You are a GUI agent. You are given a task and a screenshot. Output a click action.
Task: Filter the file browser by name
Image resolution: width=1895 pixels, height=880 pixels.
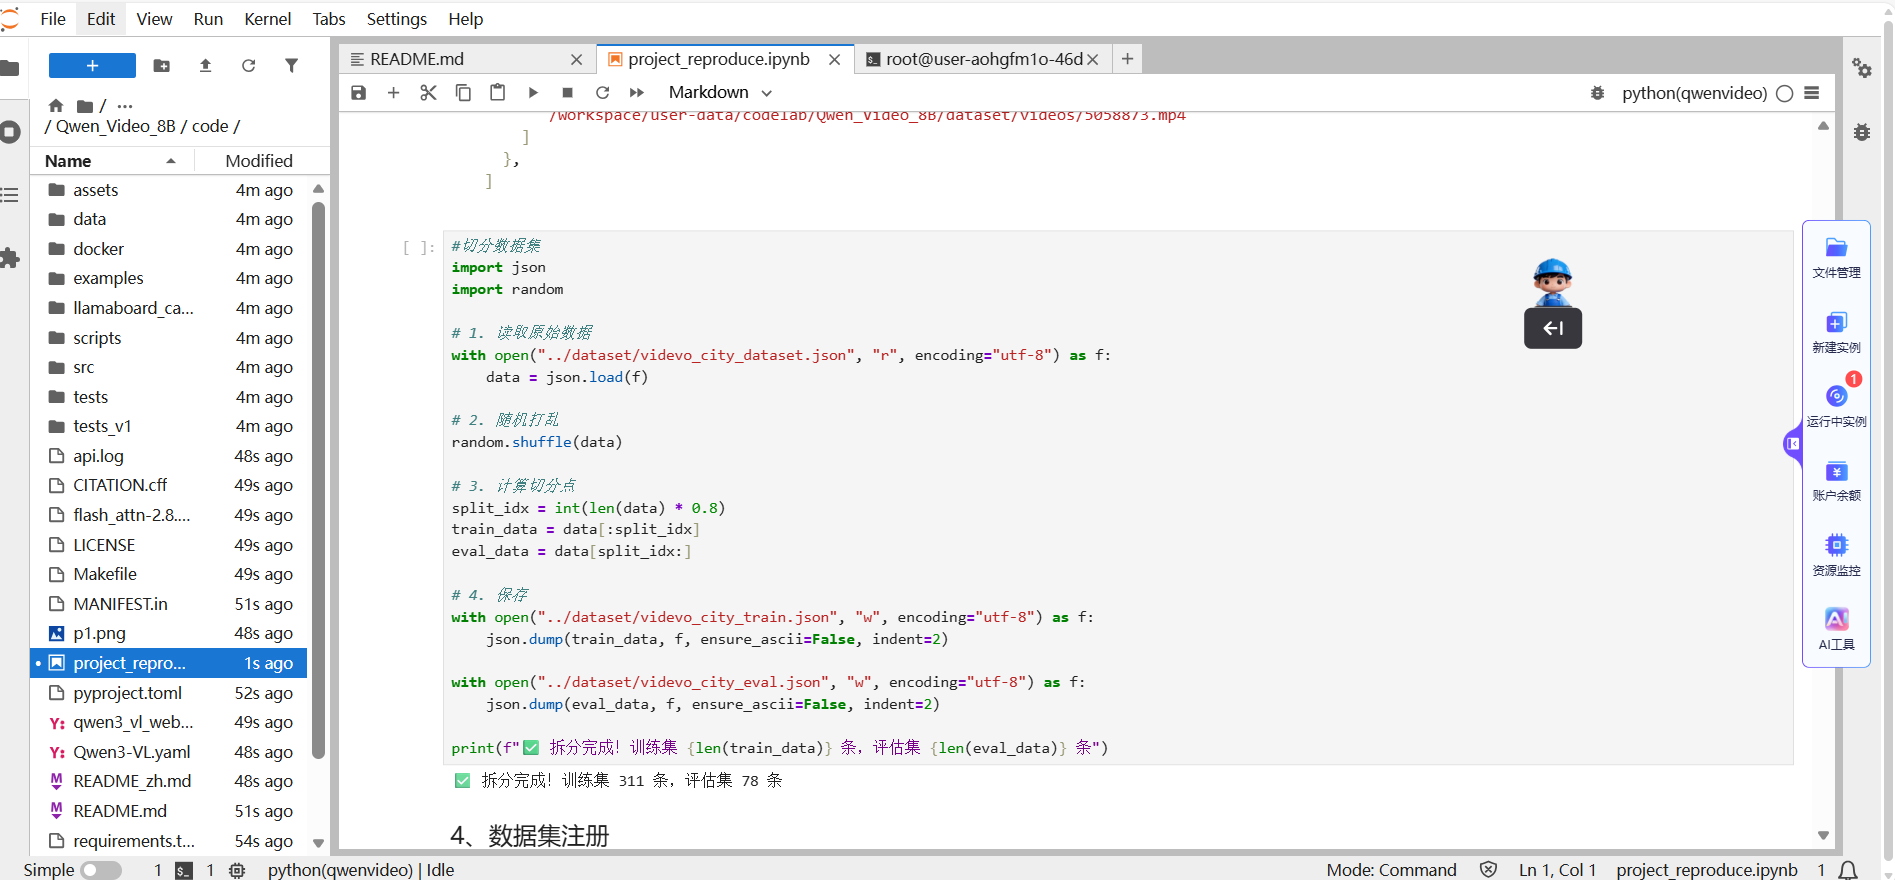click(291, 66)
